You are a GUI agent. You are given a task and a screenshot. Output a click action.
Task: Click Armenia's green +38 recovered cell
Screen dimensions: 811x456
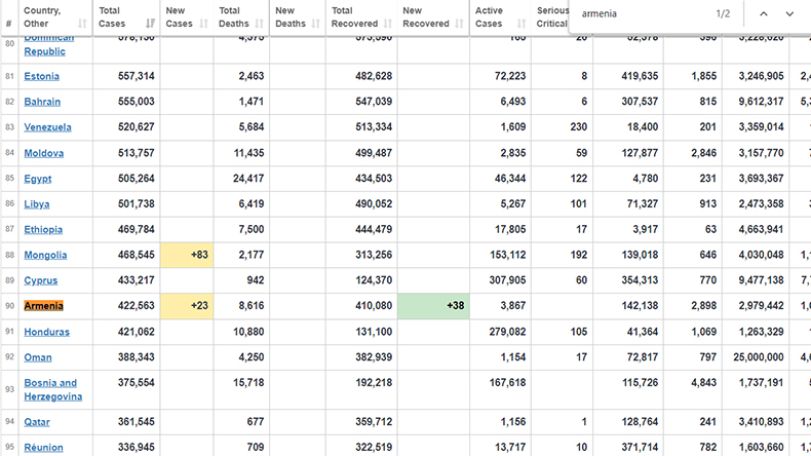[x=433, y=306]
